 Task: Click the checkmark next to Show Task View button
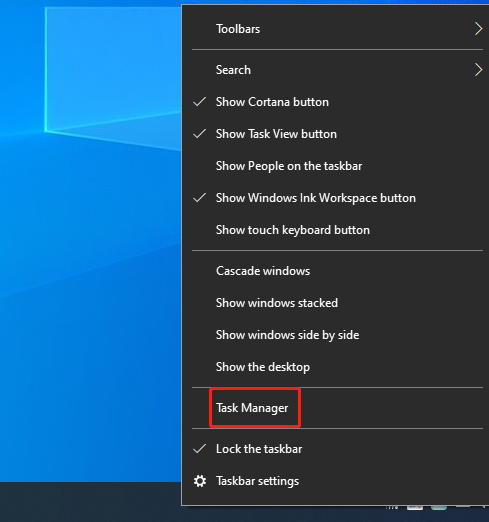click(200, 134)
